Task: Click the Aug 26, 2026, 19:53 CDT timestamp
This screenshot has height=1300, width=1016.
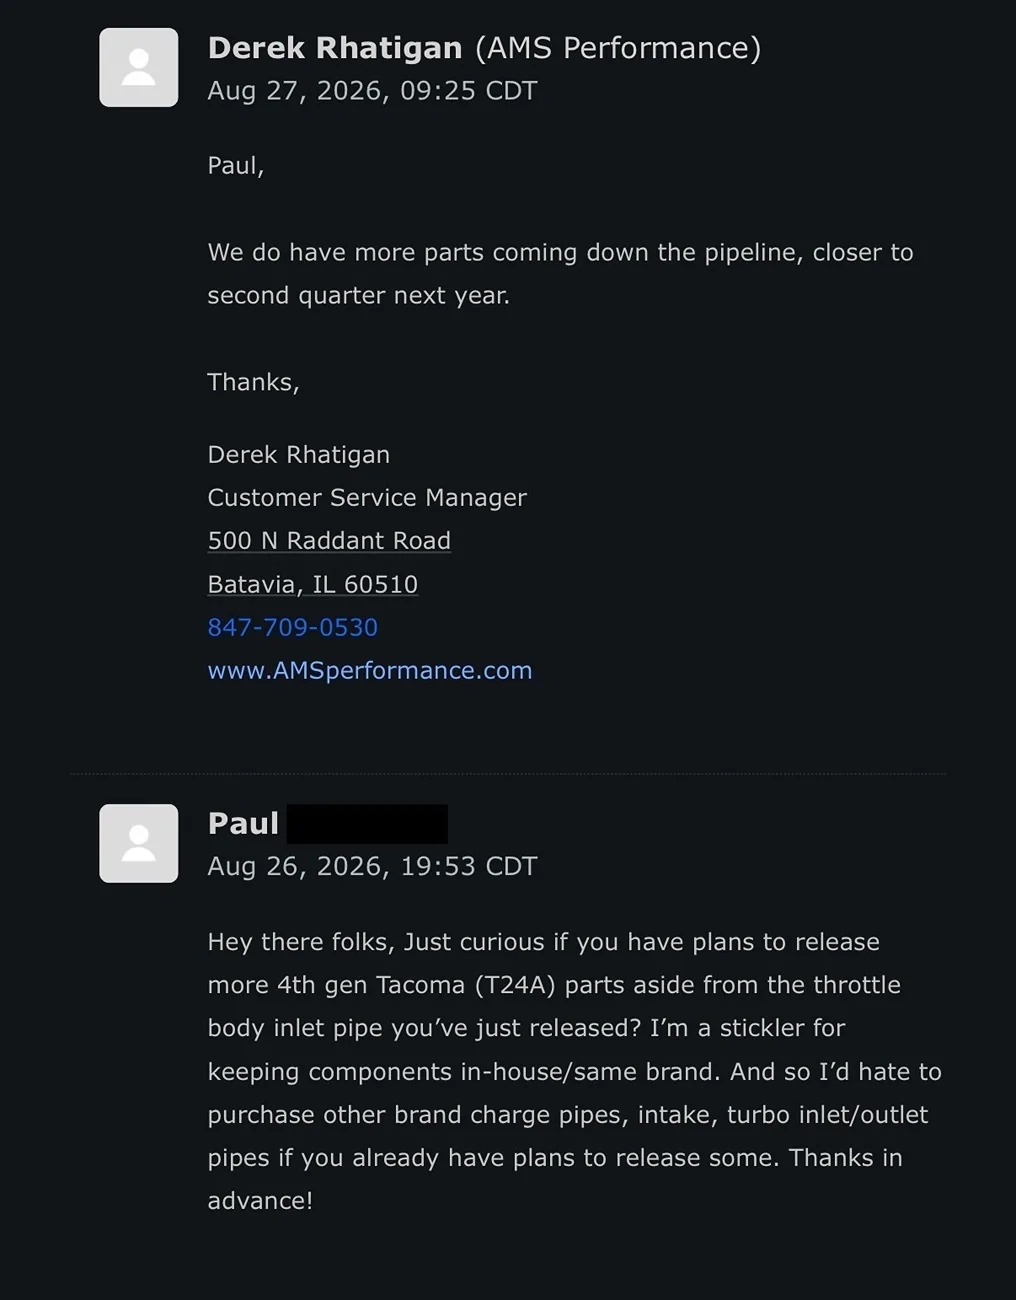Action: [372, 866]
